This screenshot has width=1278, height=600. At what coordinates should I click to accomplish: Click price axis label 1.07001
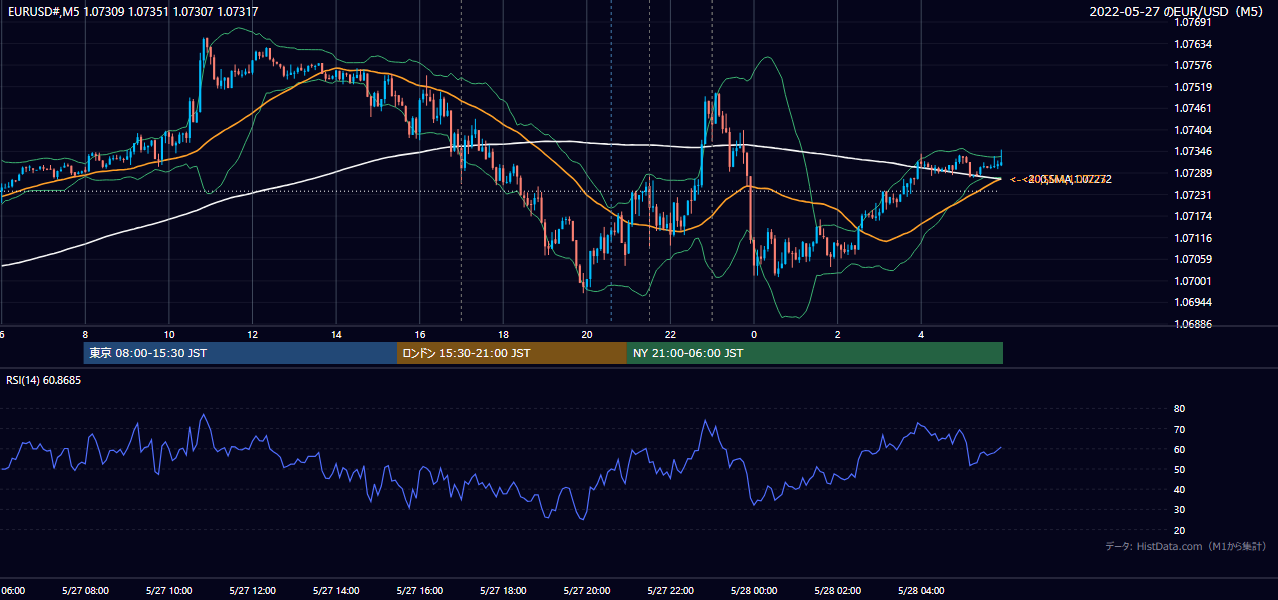[1192, 281]
